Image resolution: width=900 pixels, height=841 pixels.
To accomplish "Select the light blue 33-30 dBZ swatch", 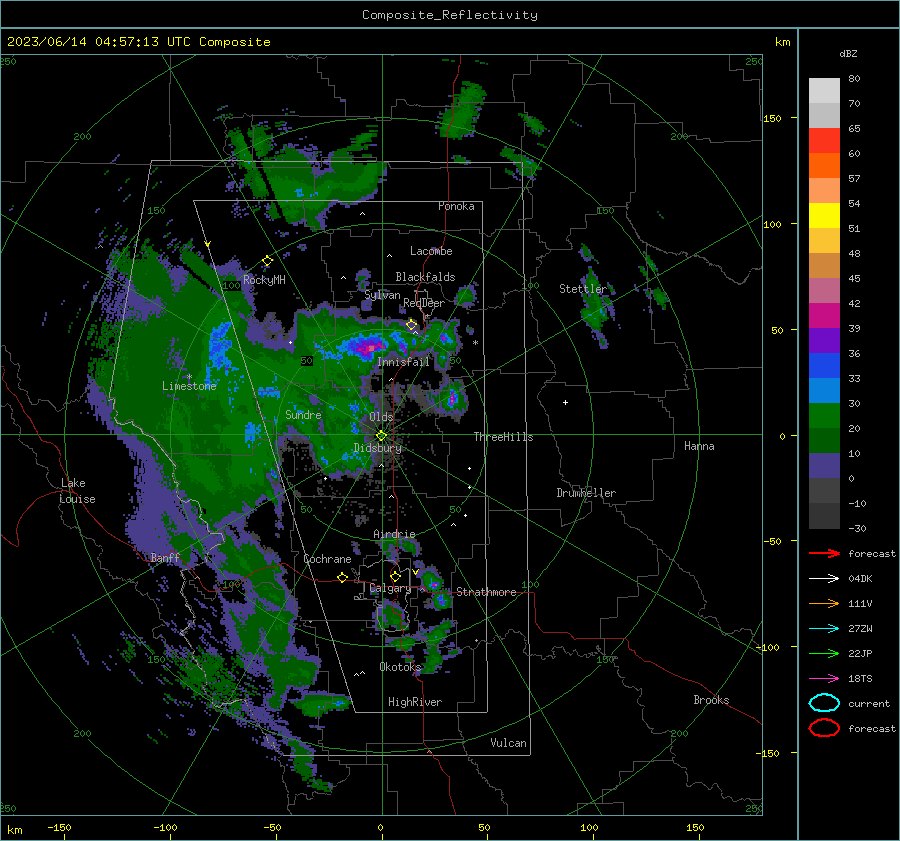I will (x=824, y=390).
